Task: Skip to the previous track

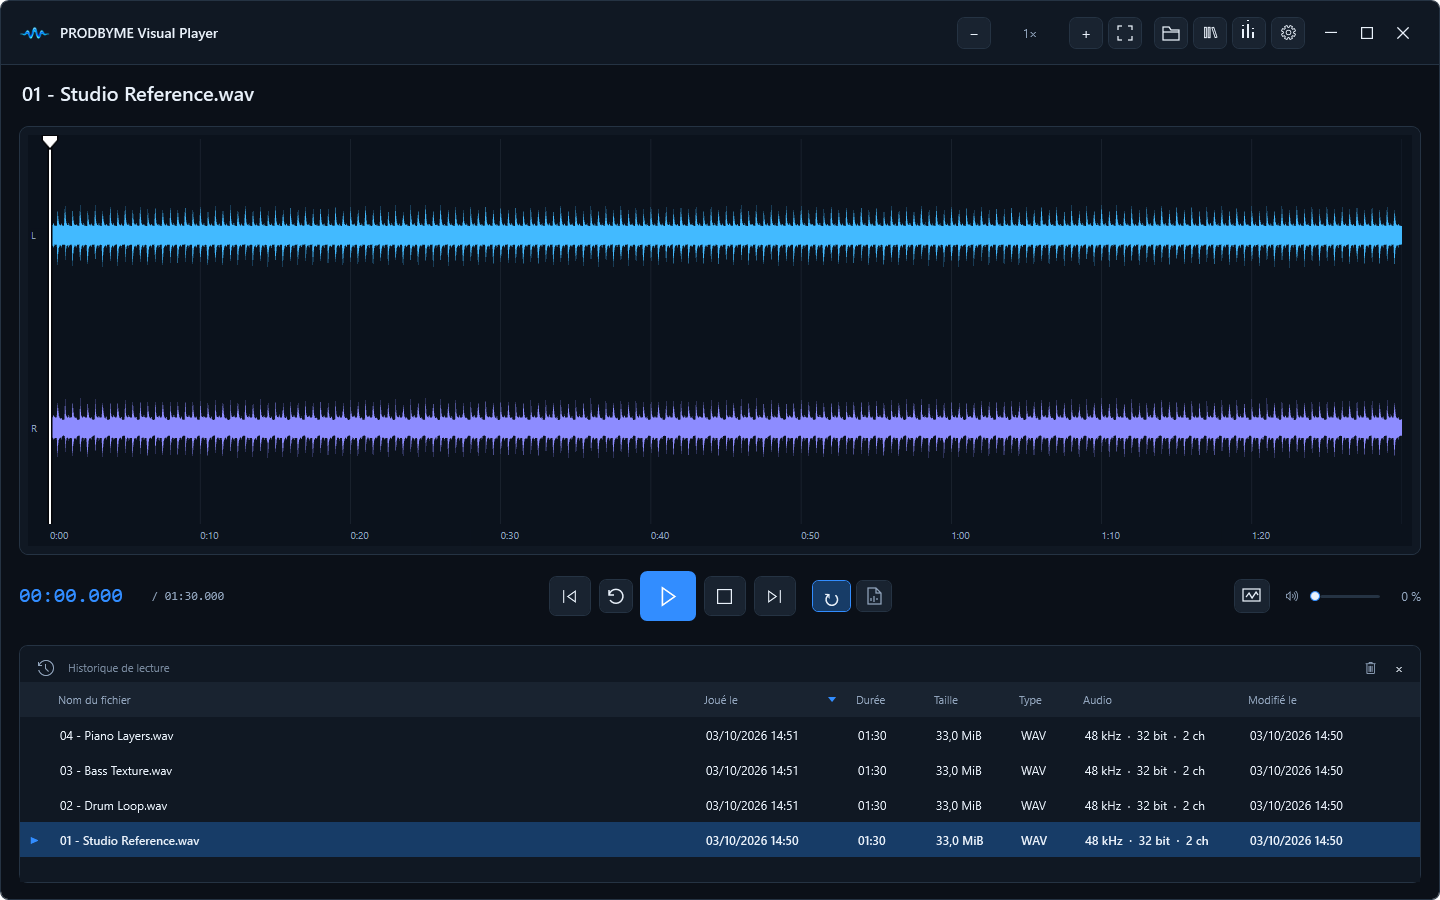Action: [x=570, y=596]
